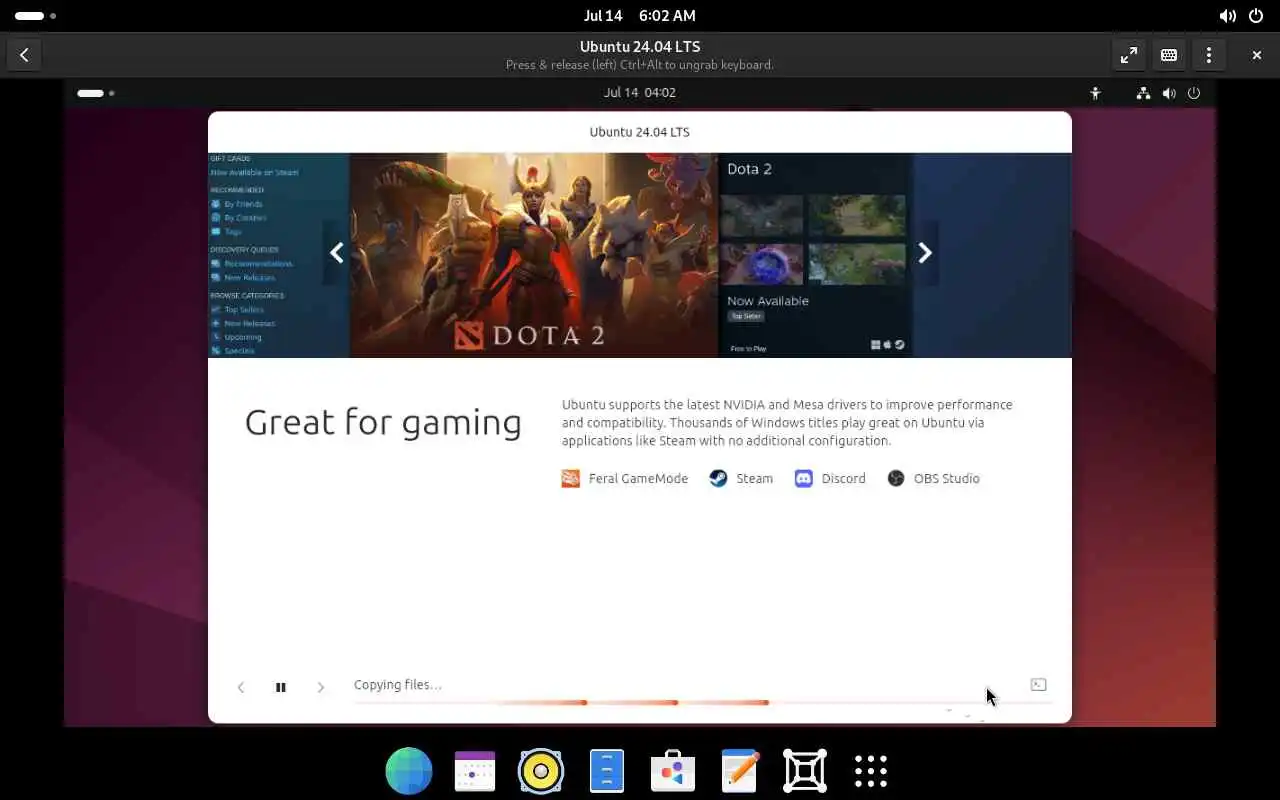Click 'Ubuntu 24.04 LTS' installer window title

640,132
